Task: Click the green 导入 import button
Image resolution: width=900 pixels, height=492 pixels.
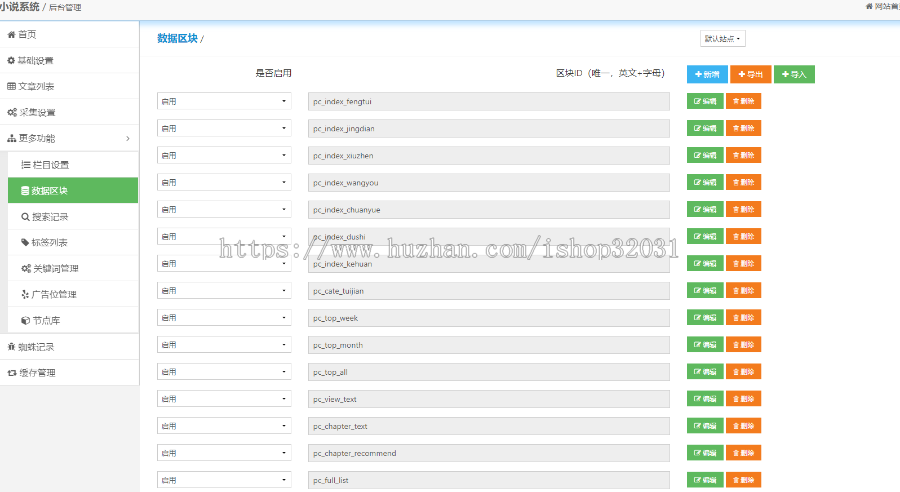Action: pos(794,74)
